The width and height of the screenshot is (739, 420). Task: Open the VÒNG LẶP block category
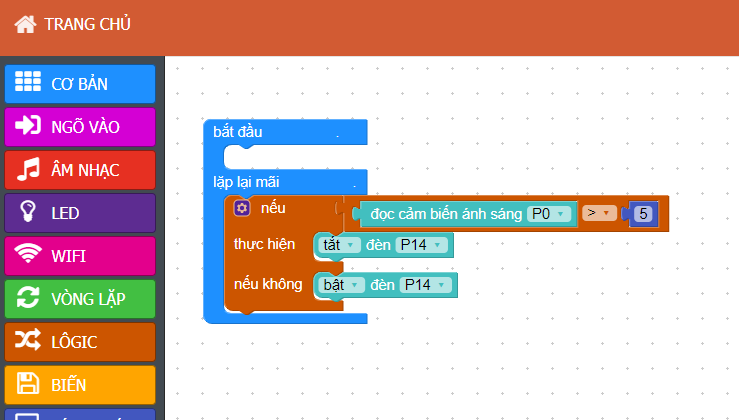click(80, 299)
